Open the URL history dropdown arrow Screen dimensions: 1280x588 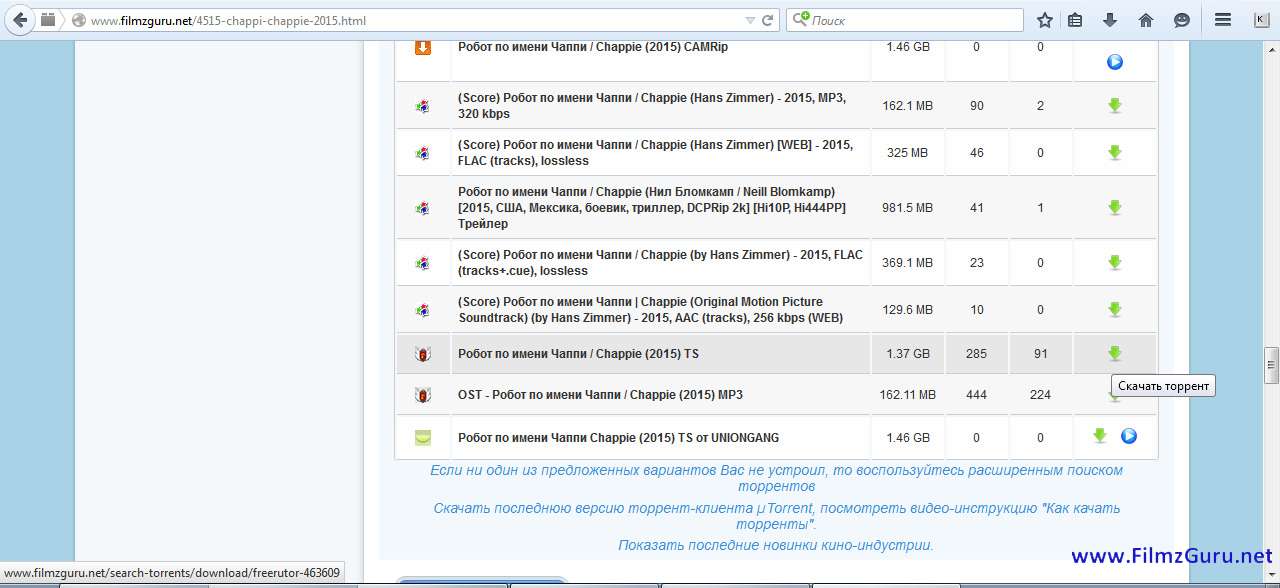750,20
